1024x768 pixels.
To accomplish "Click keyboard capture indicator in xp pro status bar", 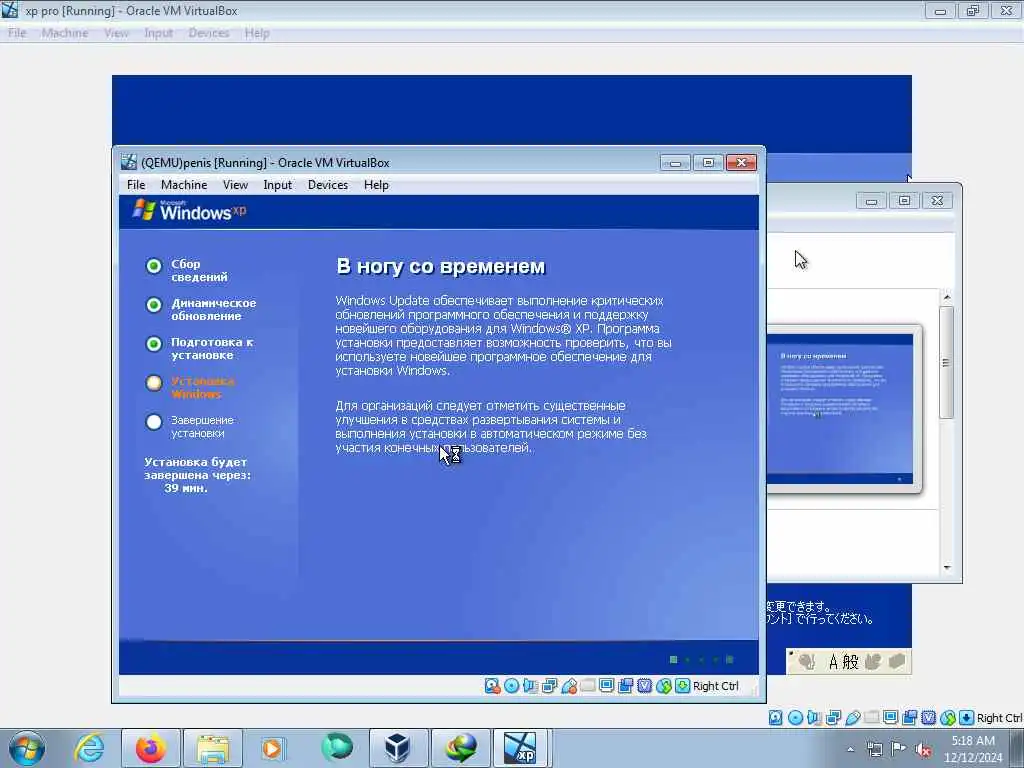I will pyautogui.click(x=967, y=718).
